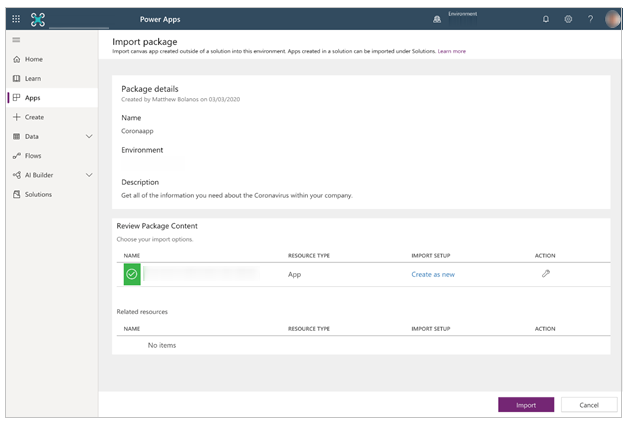The height and width of the screenshot is (426, 628).
Task: Click the Power Apps logo icon
Action: coord(39,19)
